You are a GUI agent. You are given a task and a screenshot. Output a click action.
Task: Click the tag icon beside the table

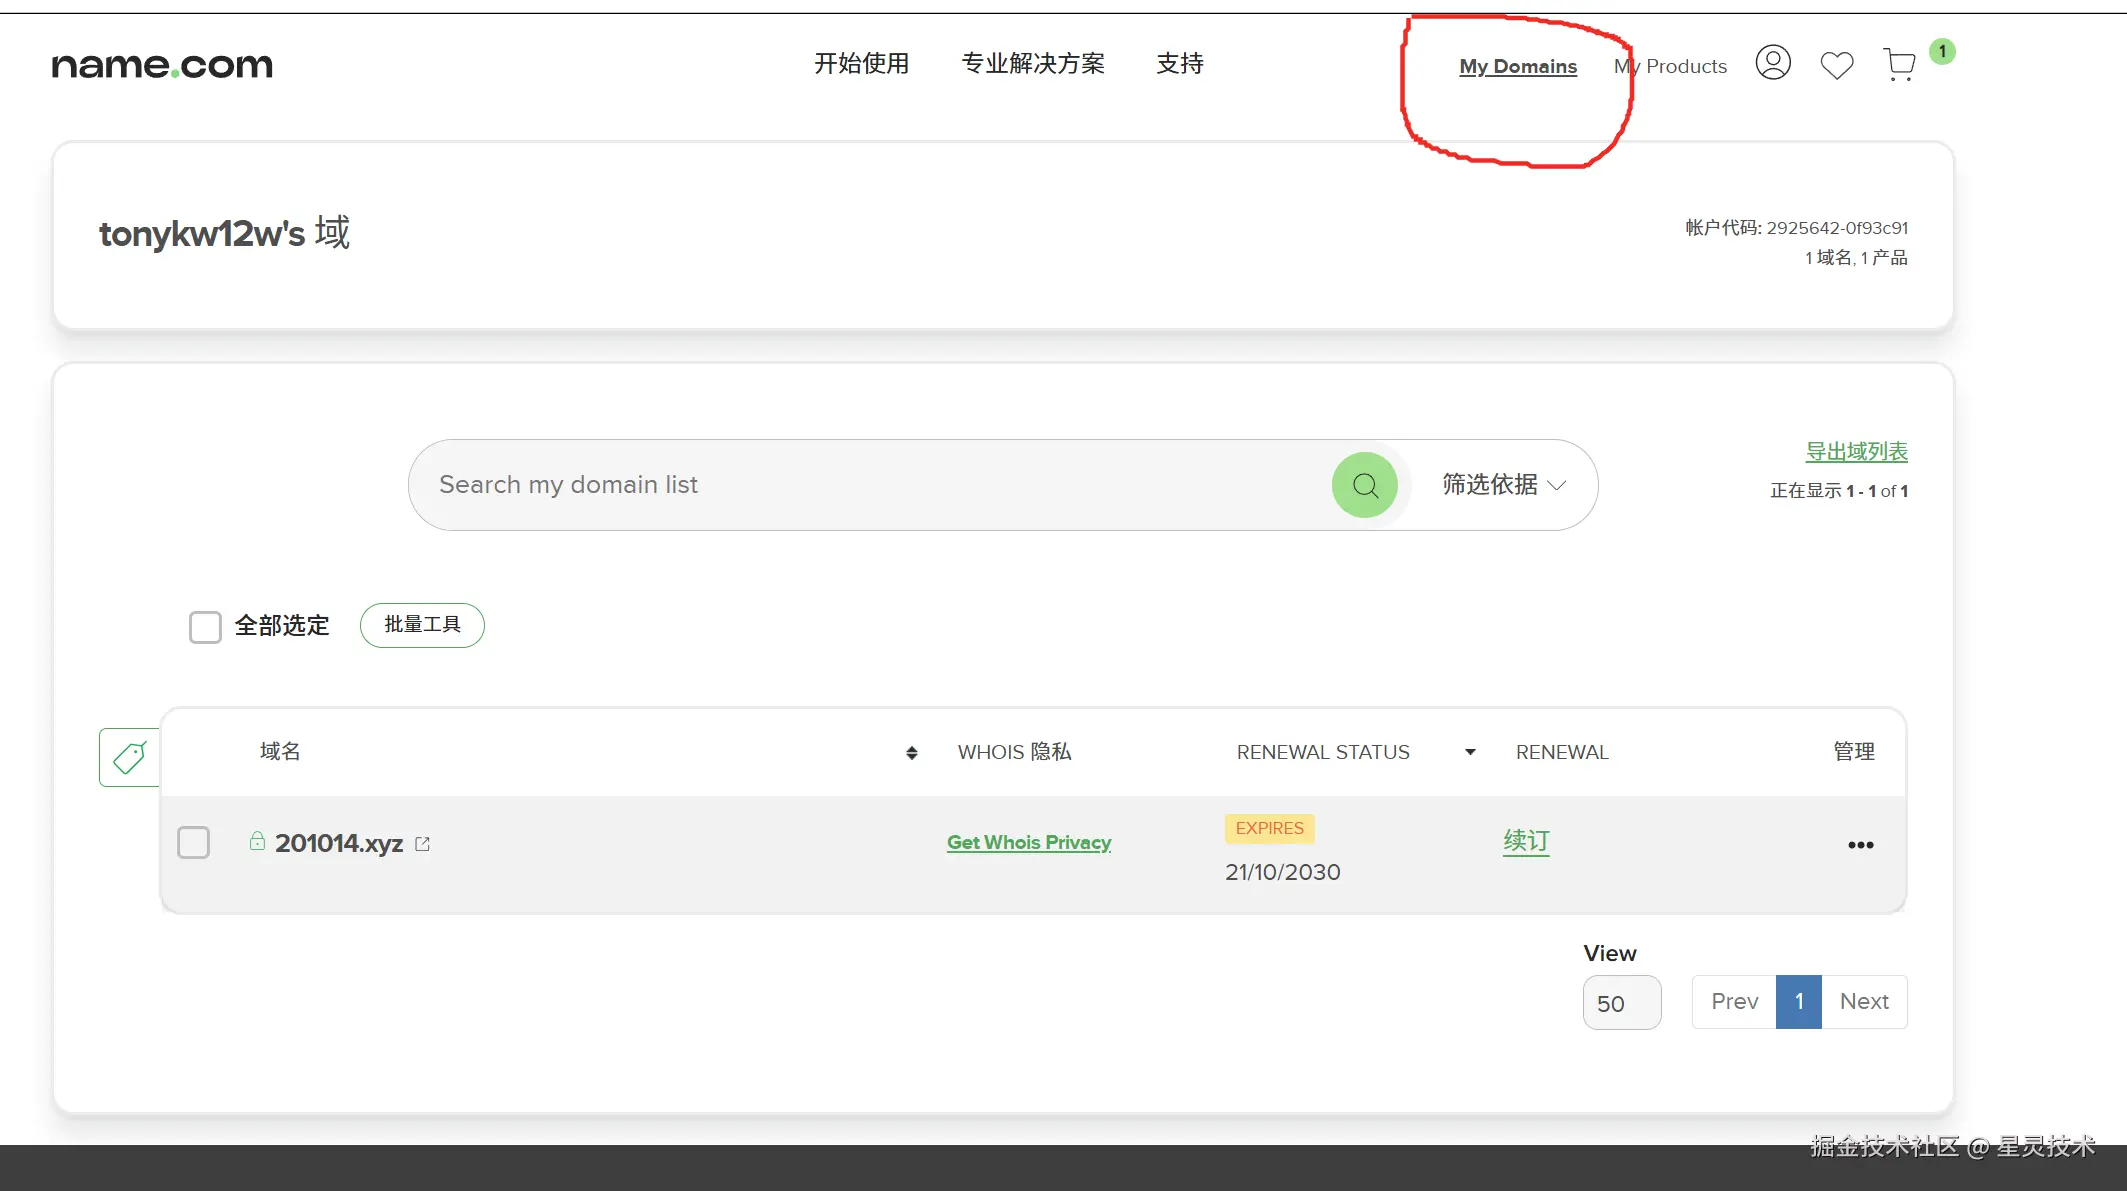(130, 757)
